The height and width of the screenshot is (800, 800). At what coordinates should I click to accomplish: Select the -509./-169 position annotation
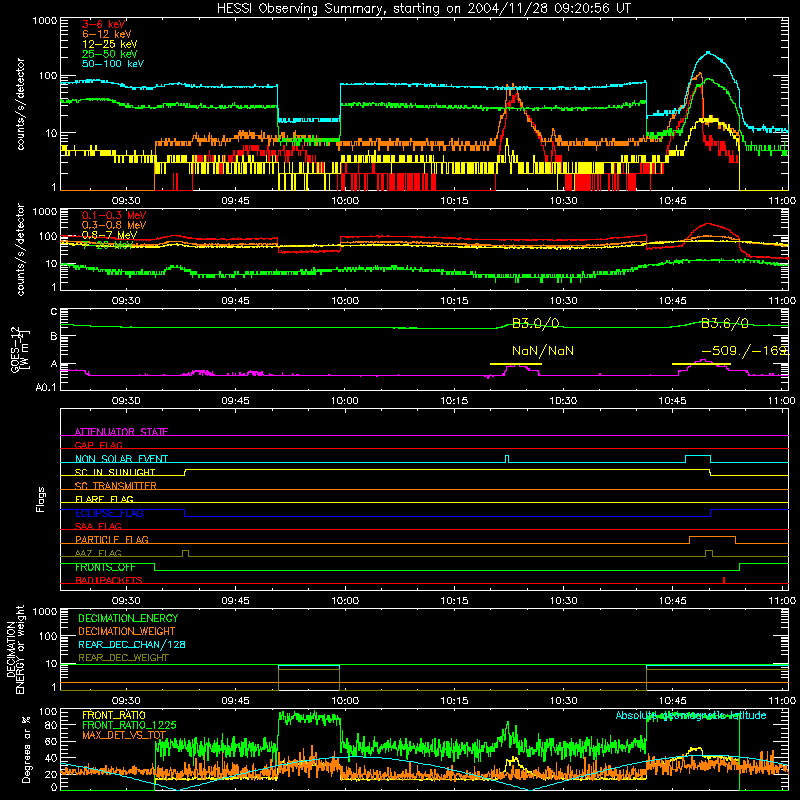[745, 351]
